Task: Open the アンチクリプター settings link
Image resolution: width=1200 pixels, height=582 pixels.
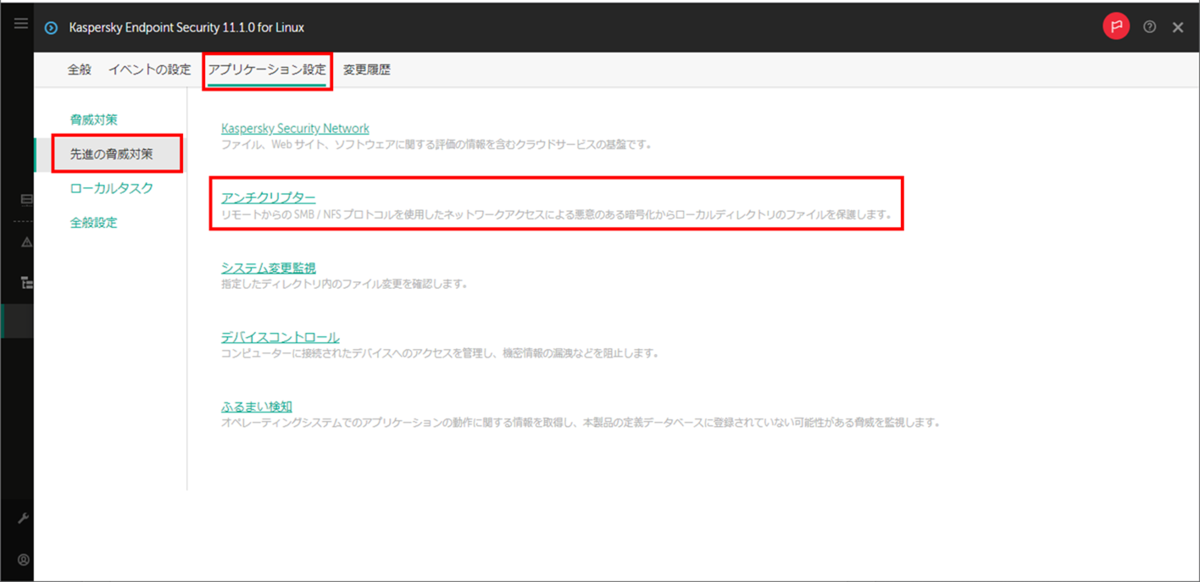Action: point(268,197)
